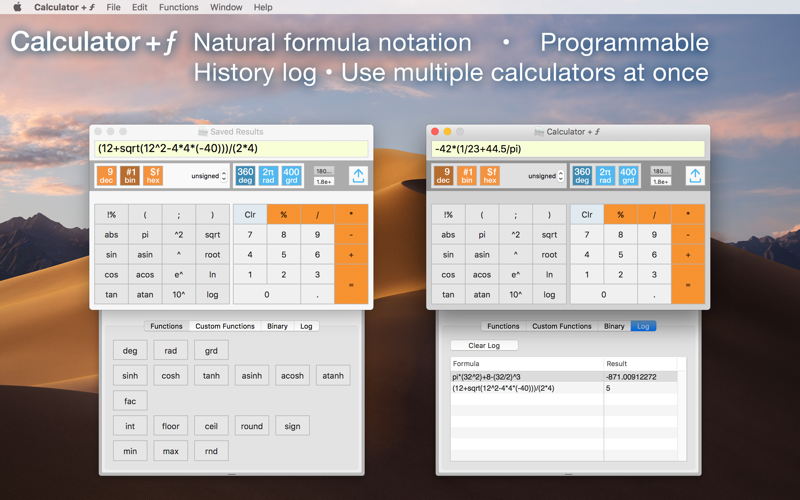This screenshot has height=500, width=800.
Task: Select bin mode in Saved Results window
Action: (130, 176)
